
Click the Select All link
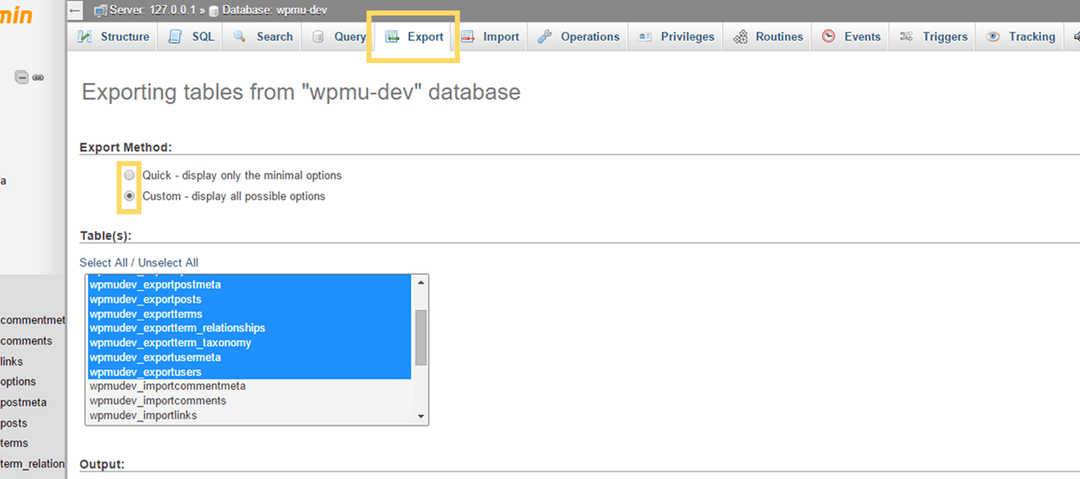tap(103, 263)
